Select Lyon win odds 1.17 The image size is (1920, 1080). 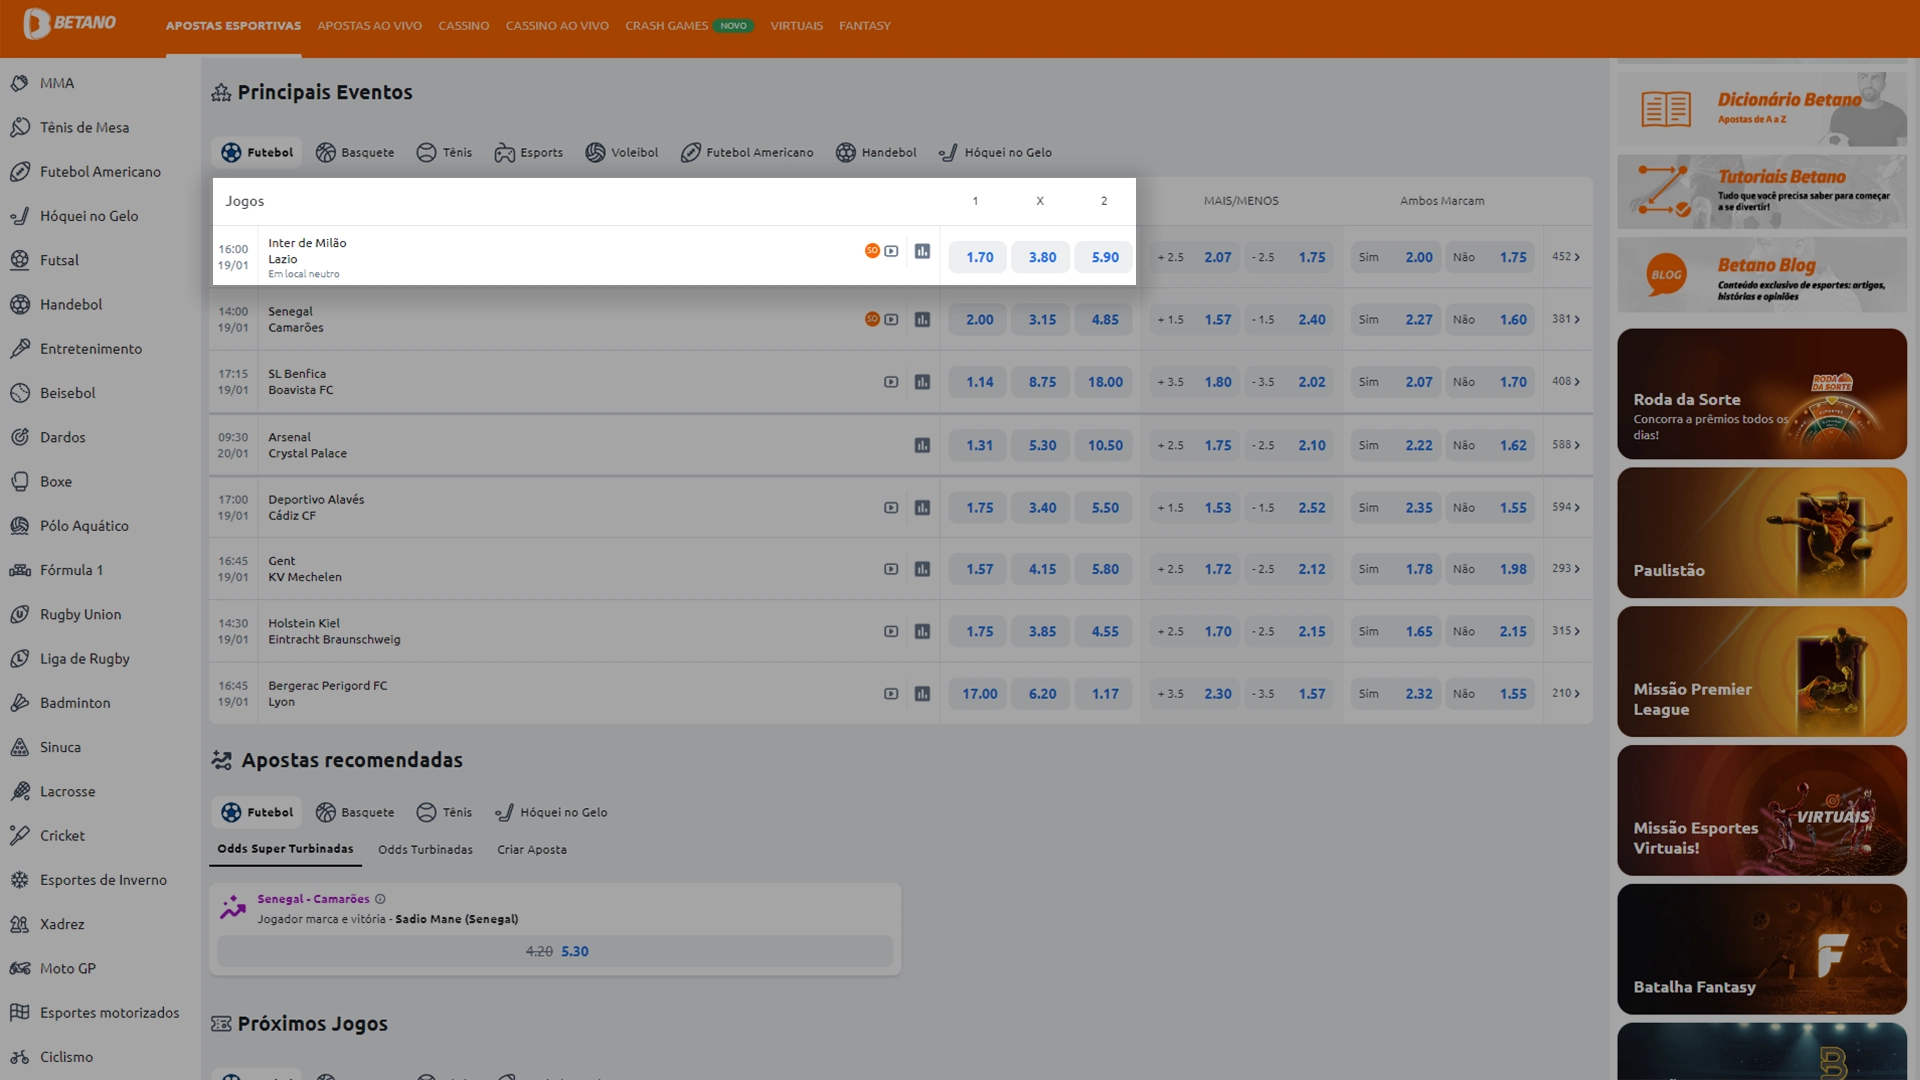(x=1105, y=694)
